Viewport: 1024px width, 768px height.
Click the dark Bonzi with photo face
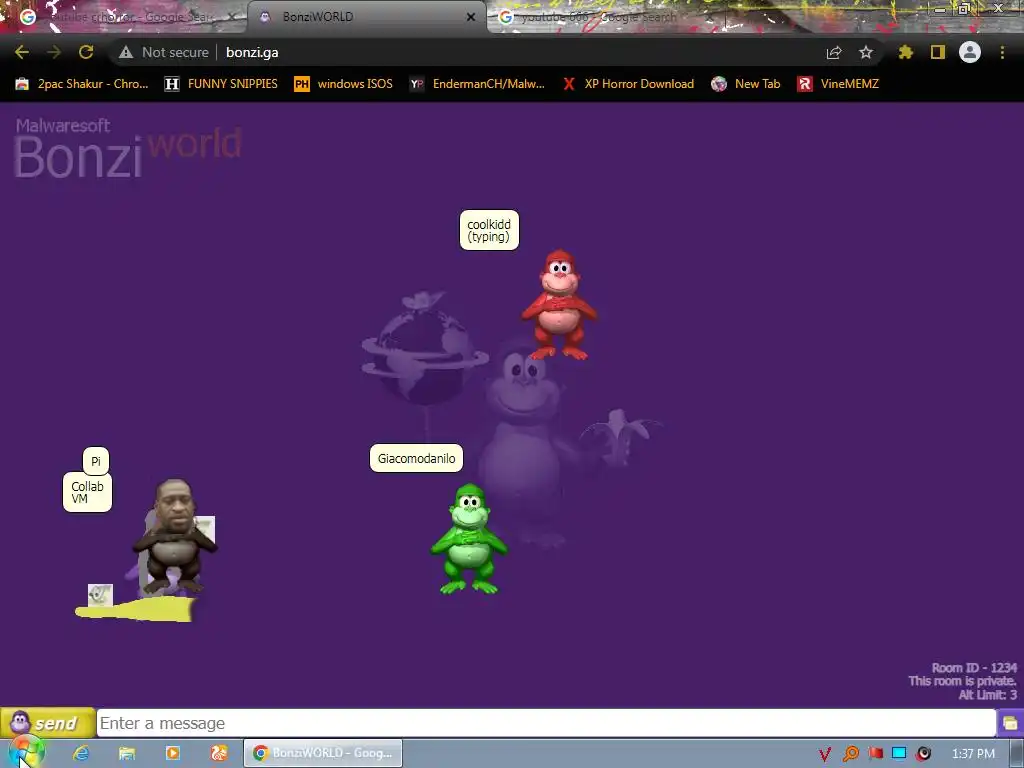click(x=174, y=537)
